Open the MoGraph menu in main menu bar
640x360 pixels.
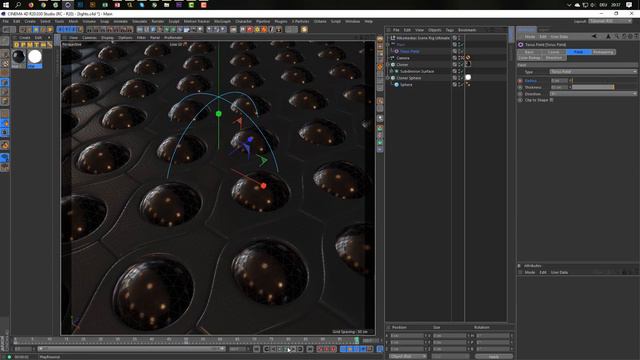click(x=222, y=21)
